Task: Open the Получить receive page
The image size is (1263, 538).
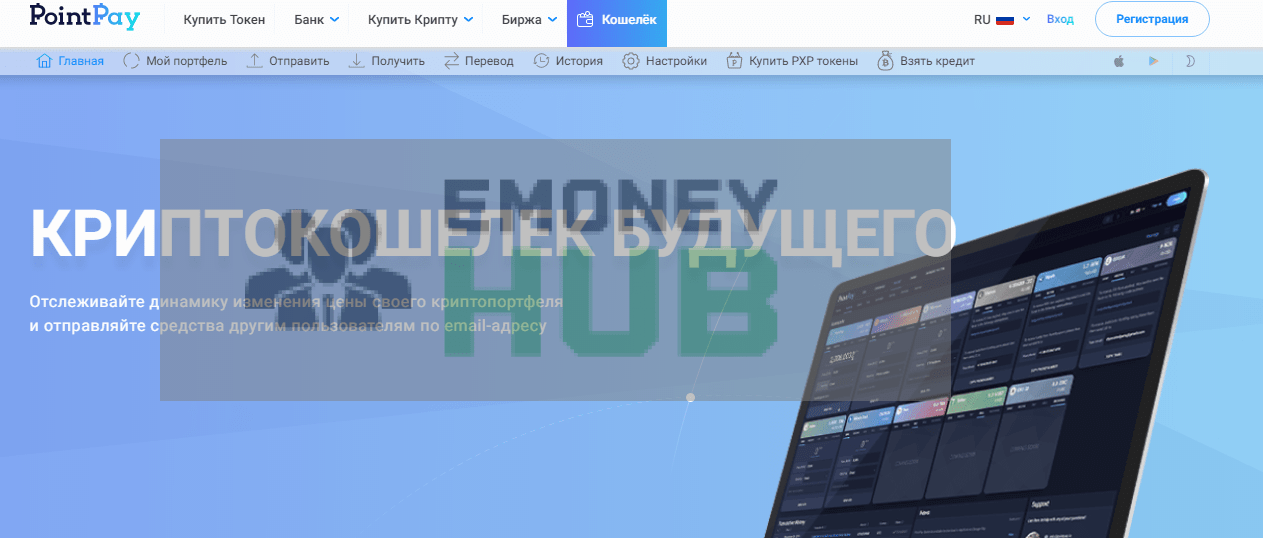Action: [386, 61]
